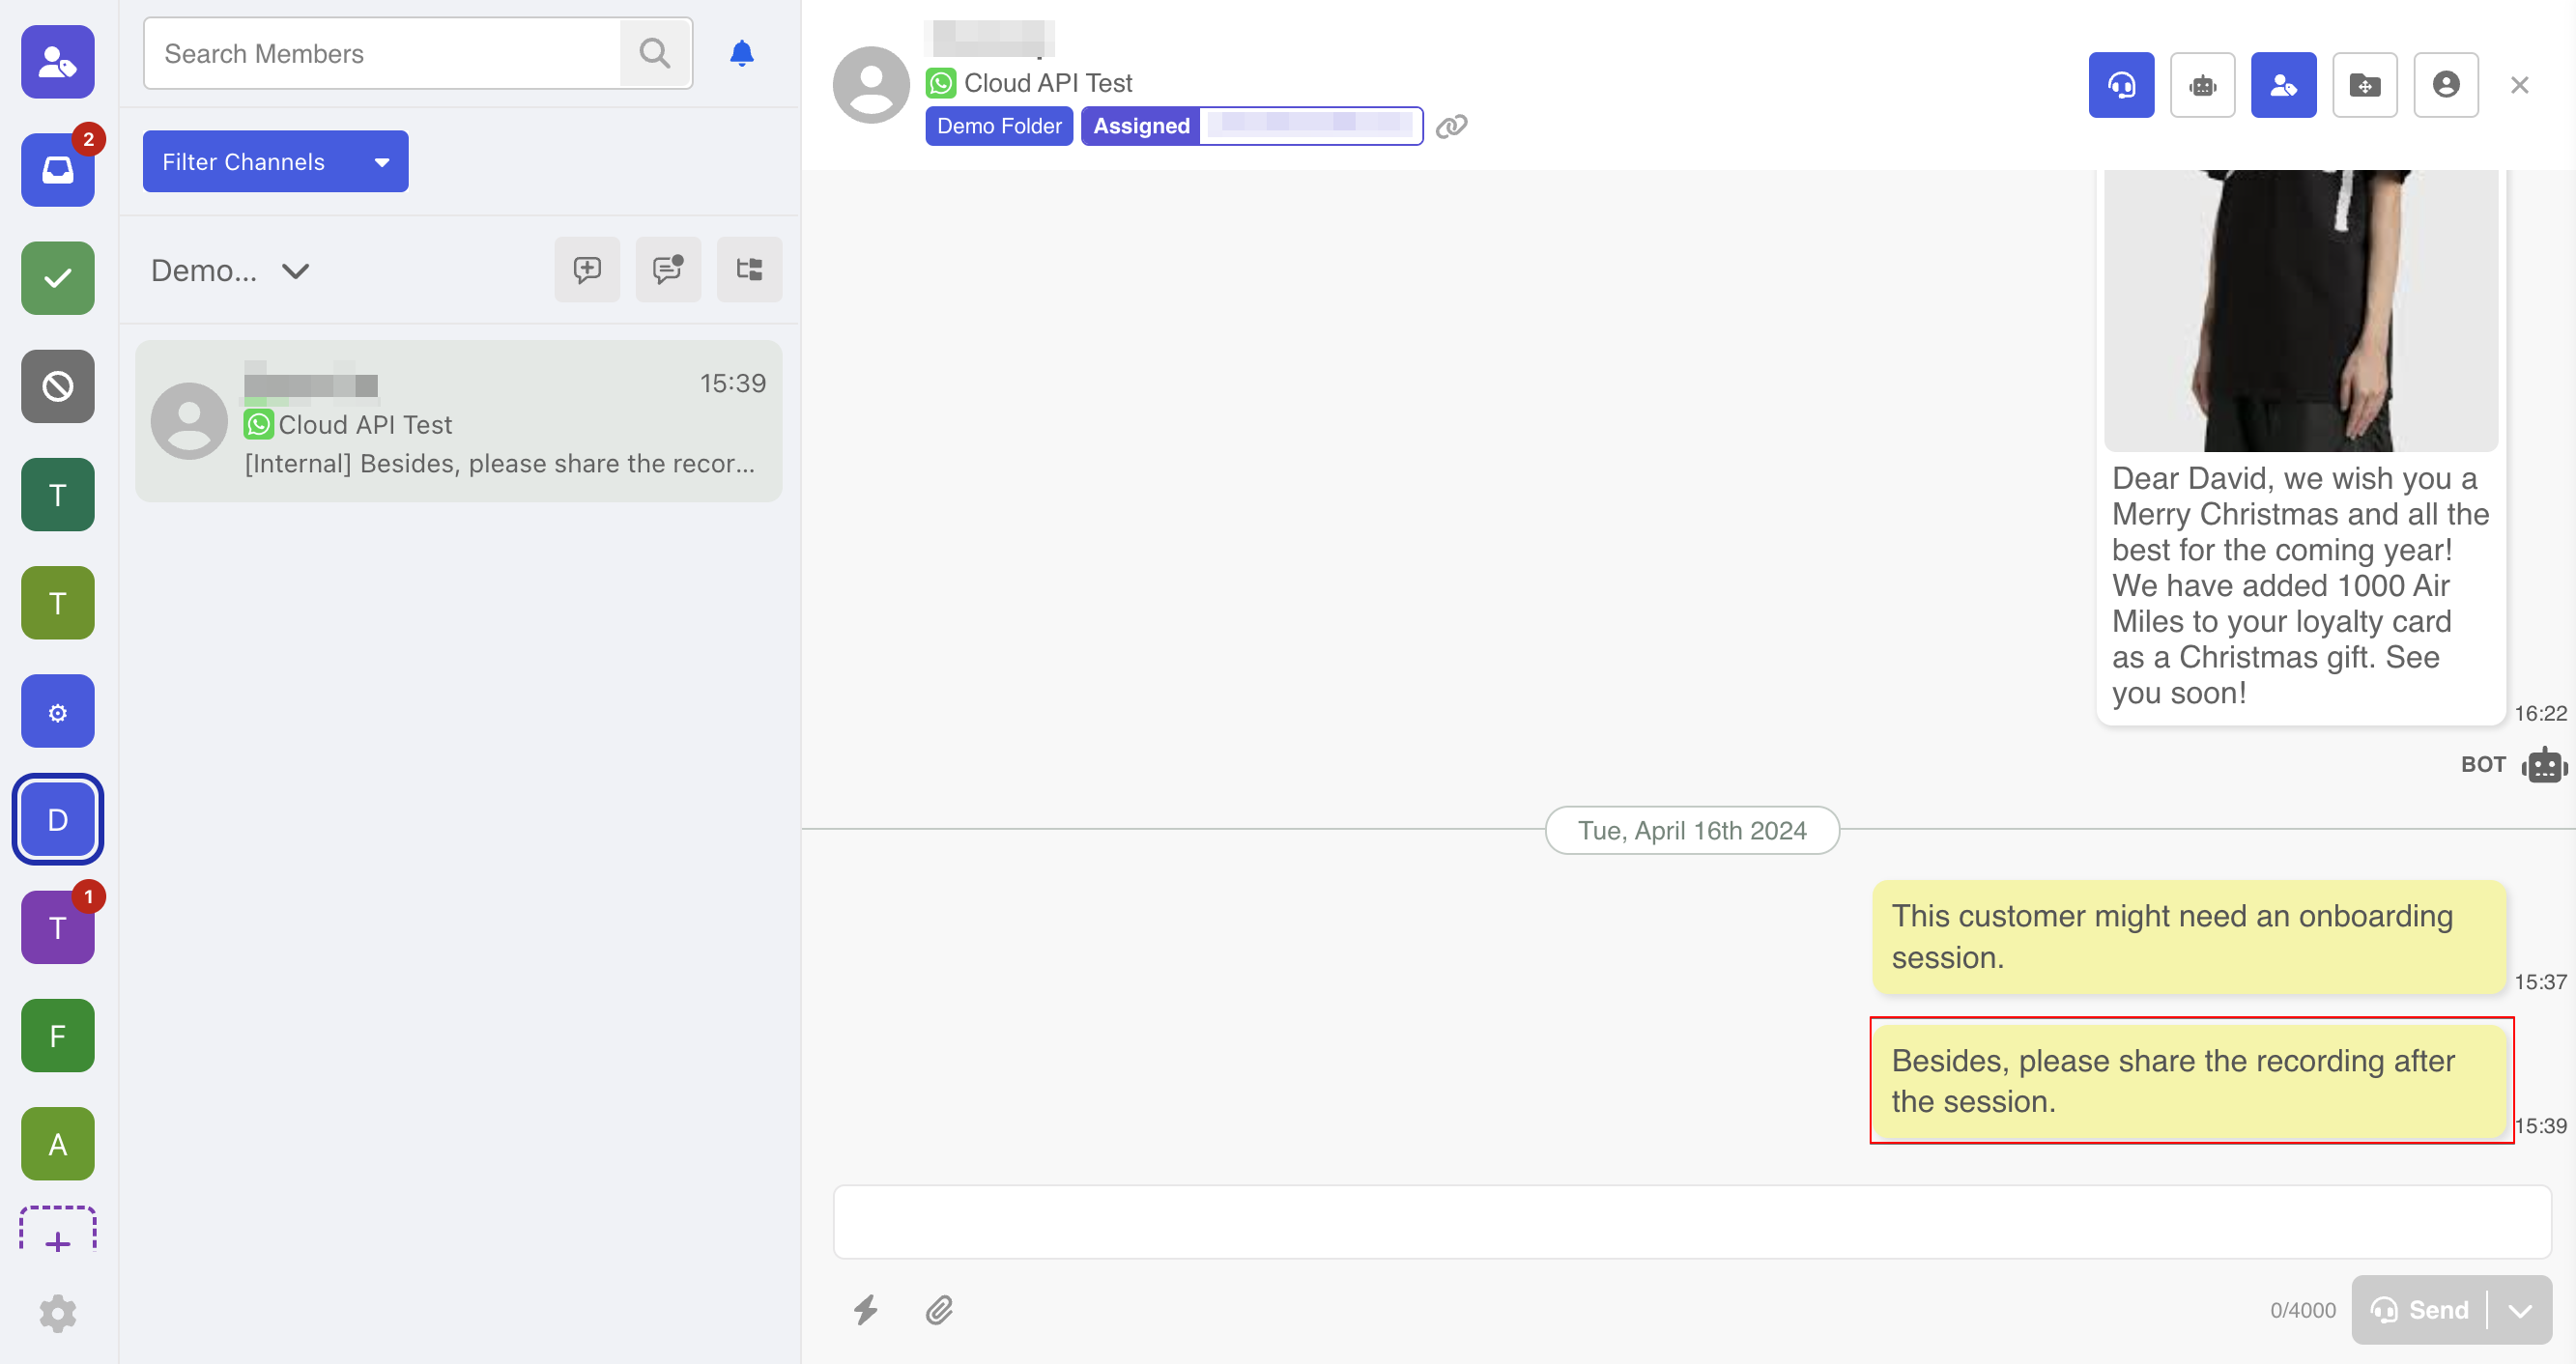Click the message text input box
The width and height of the screenshot is (2576, 1364).
tap(1691, 1221)
